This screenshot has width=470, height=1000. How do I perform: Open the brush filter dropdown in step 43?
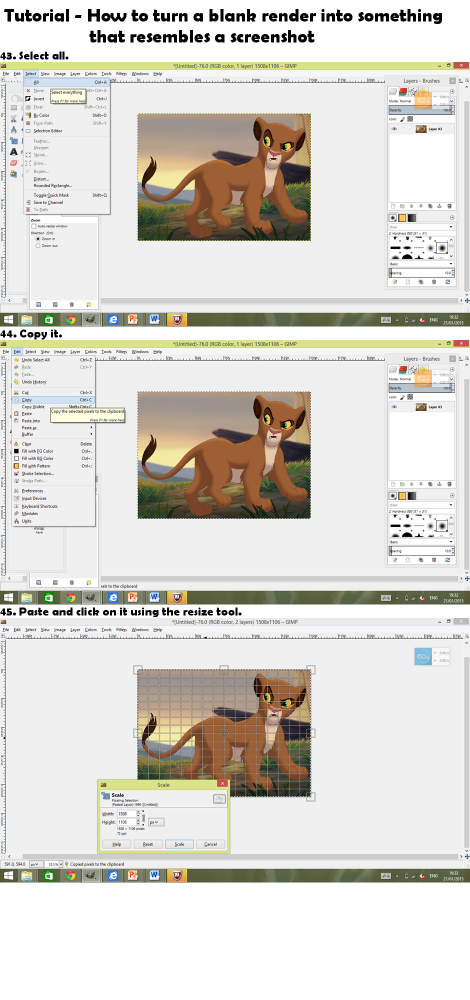pos(422,226)
